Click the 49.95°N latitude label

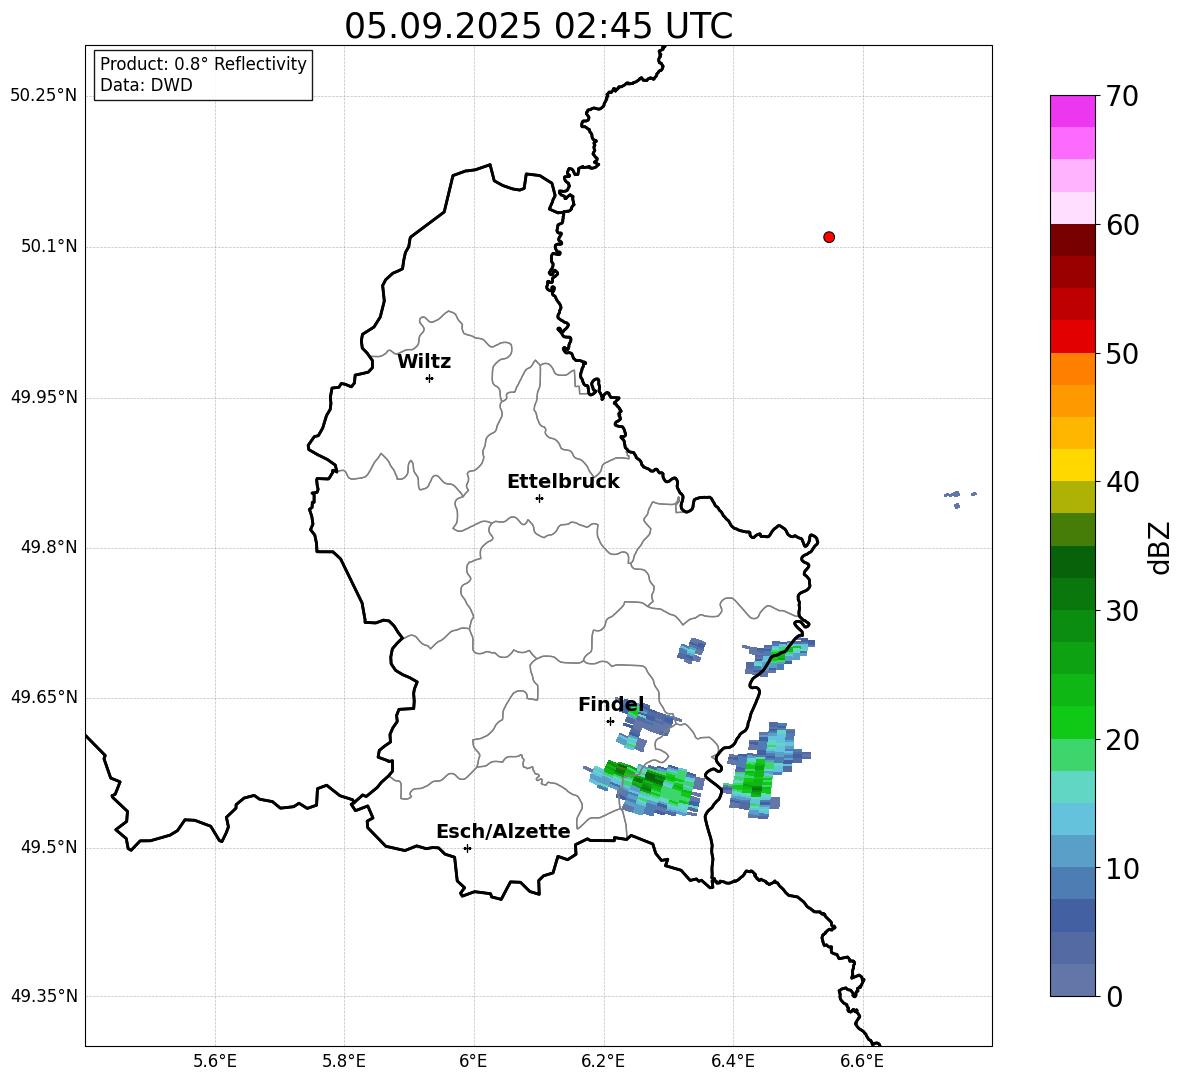point(44,397)
